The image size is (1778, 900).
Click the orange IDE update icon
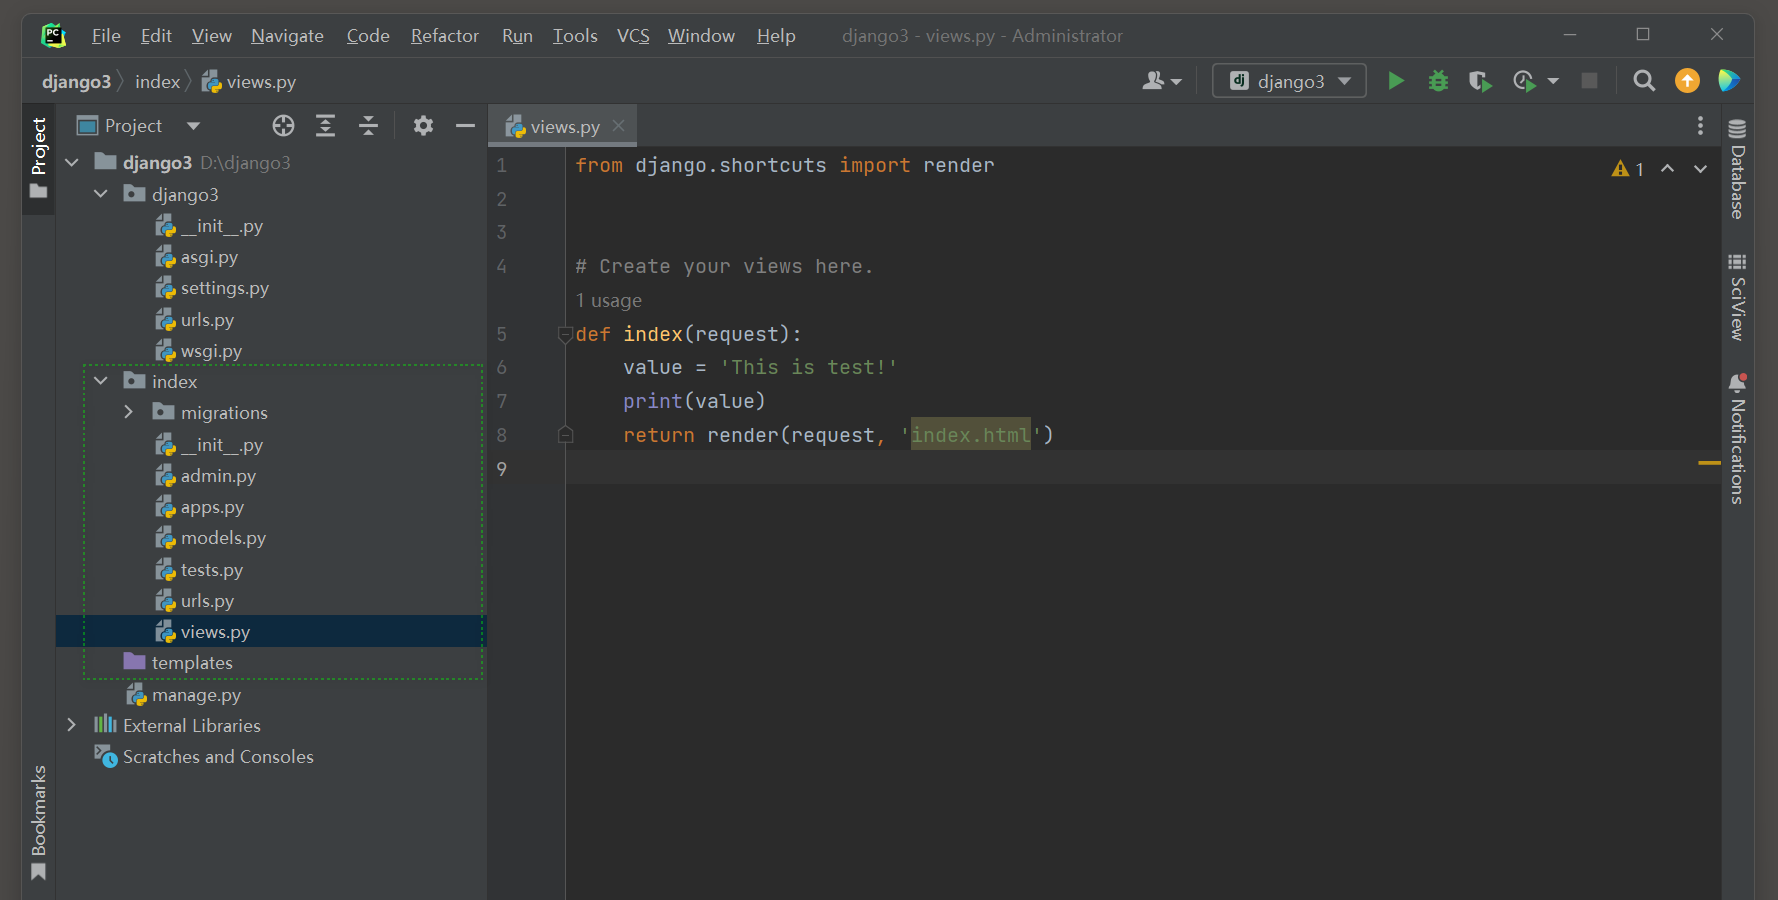click(x=1687, y=81)
